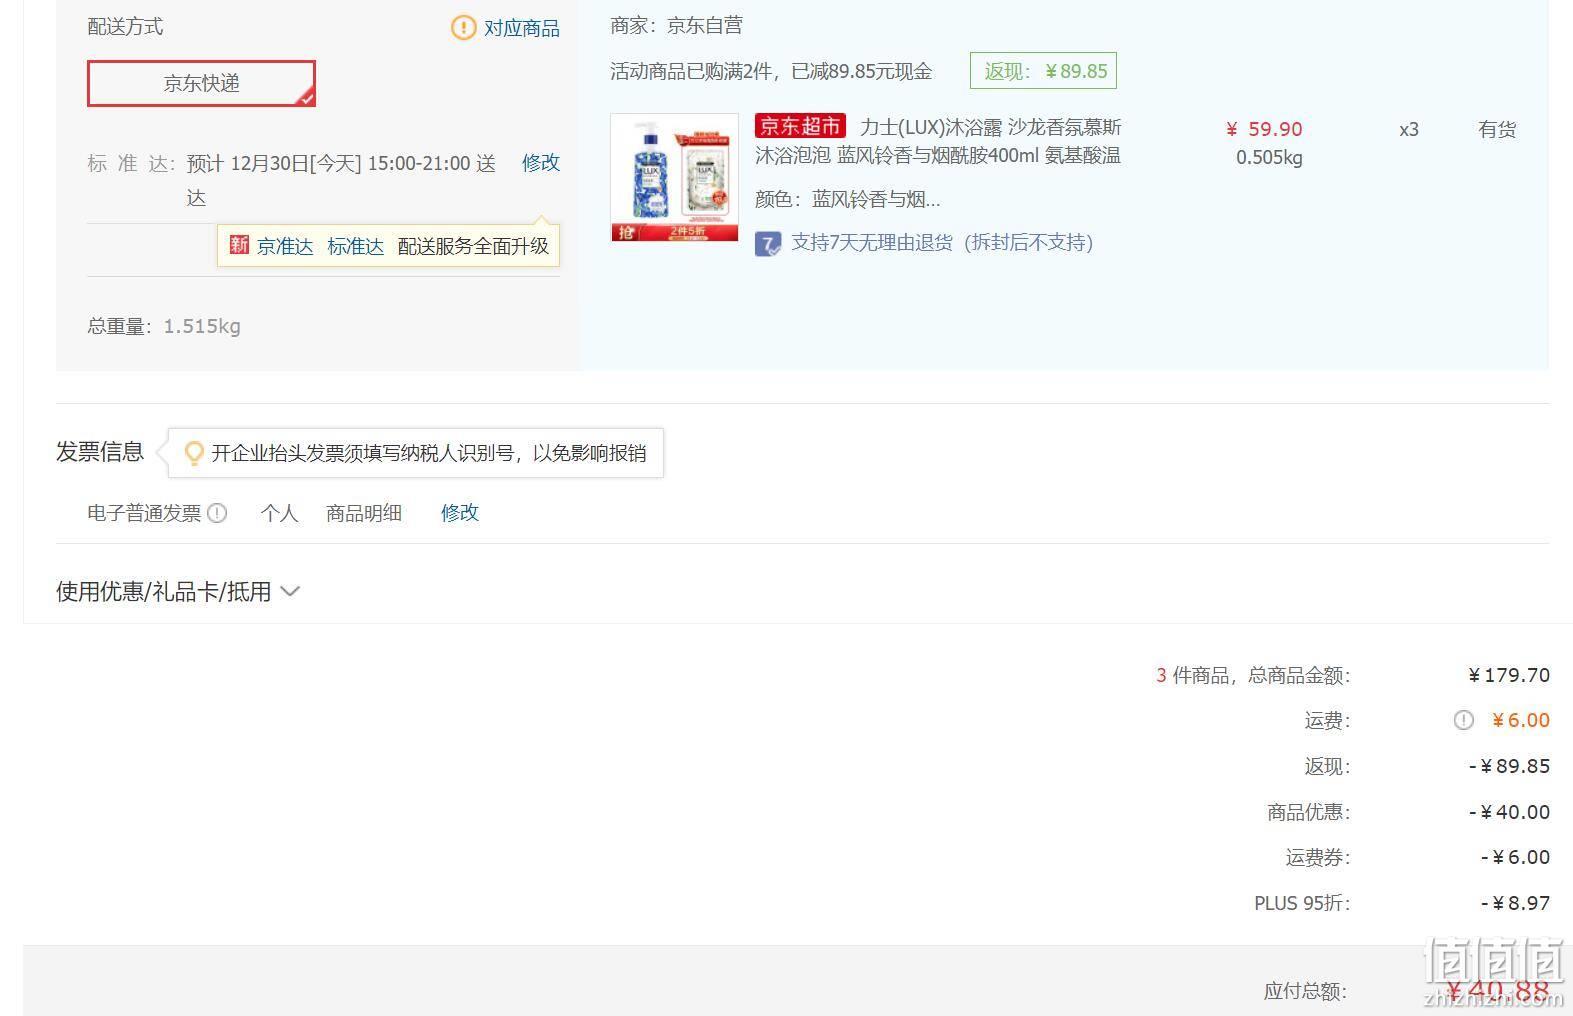Click the 总重量: 1.515kg text
This screenshot has height=1016, width=1573.
click(164, 326)
